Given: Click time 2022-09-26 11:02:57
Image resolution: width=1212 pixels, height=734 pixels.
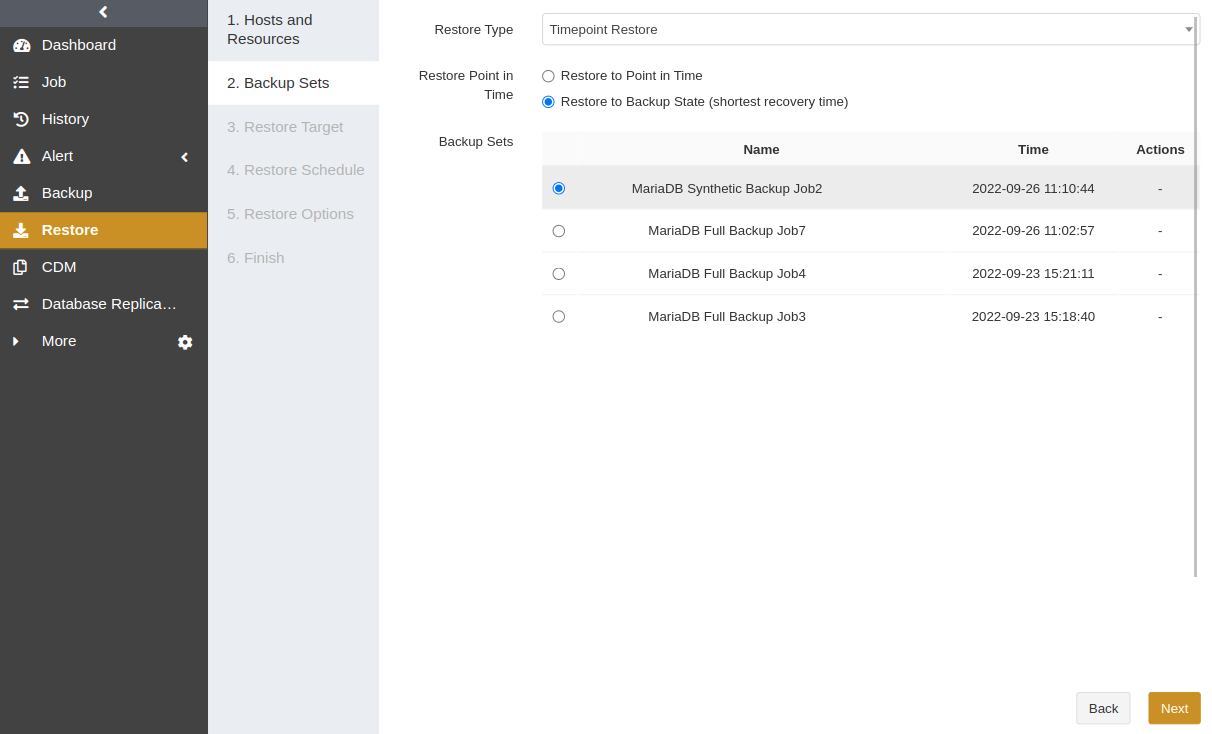Looking at the screenshot, I should coord(1033,231).
